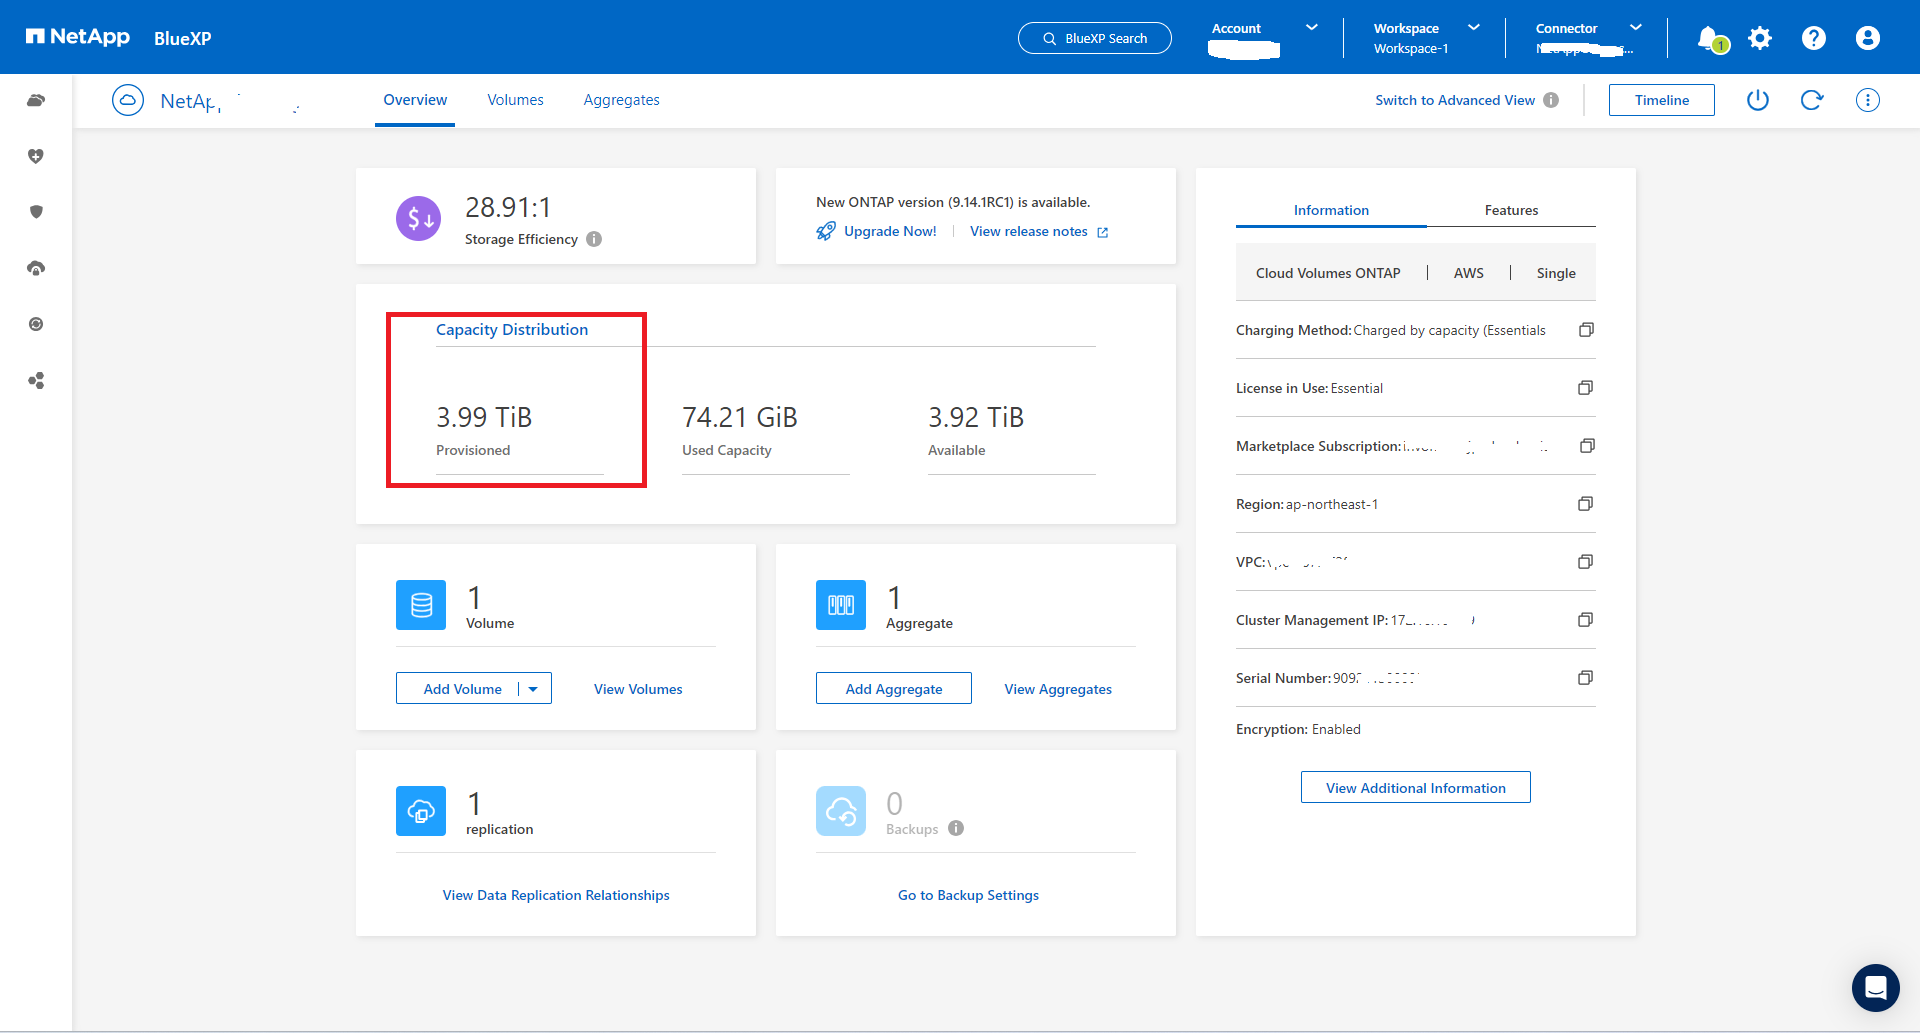Click View Additional Information button

click(x=1415, y=788)
